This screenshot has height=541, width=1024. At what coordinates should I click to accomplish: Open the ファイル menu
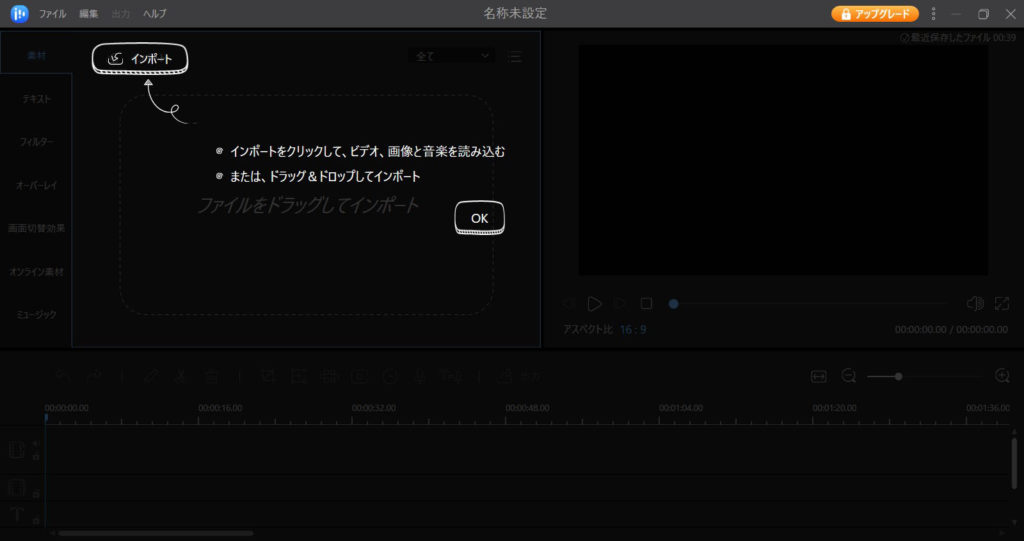click(x=52, y=14)
